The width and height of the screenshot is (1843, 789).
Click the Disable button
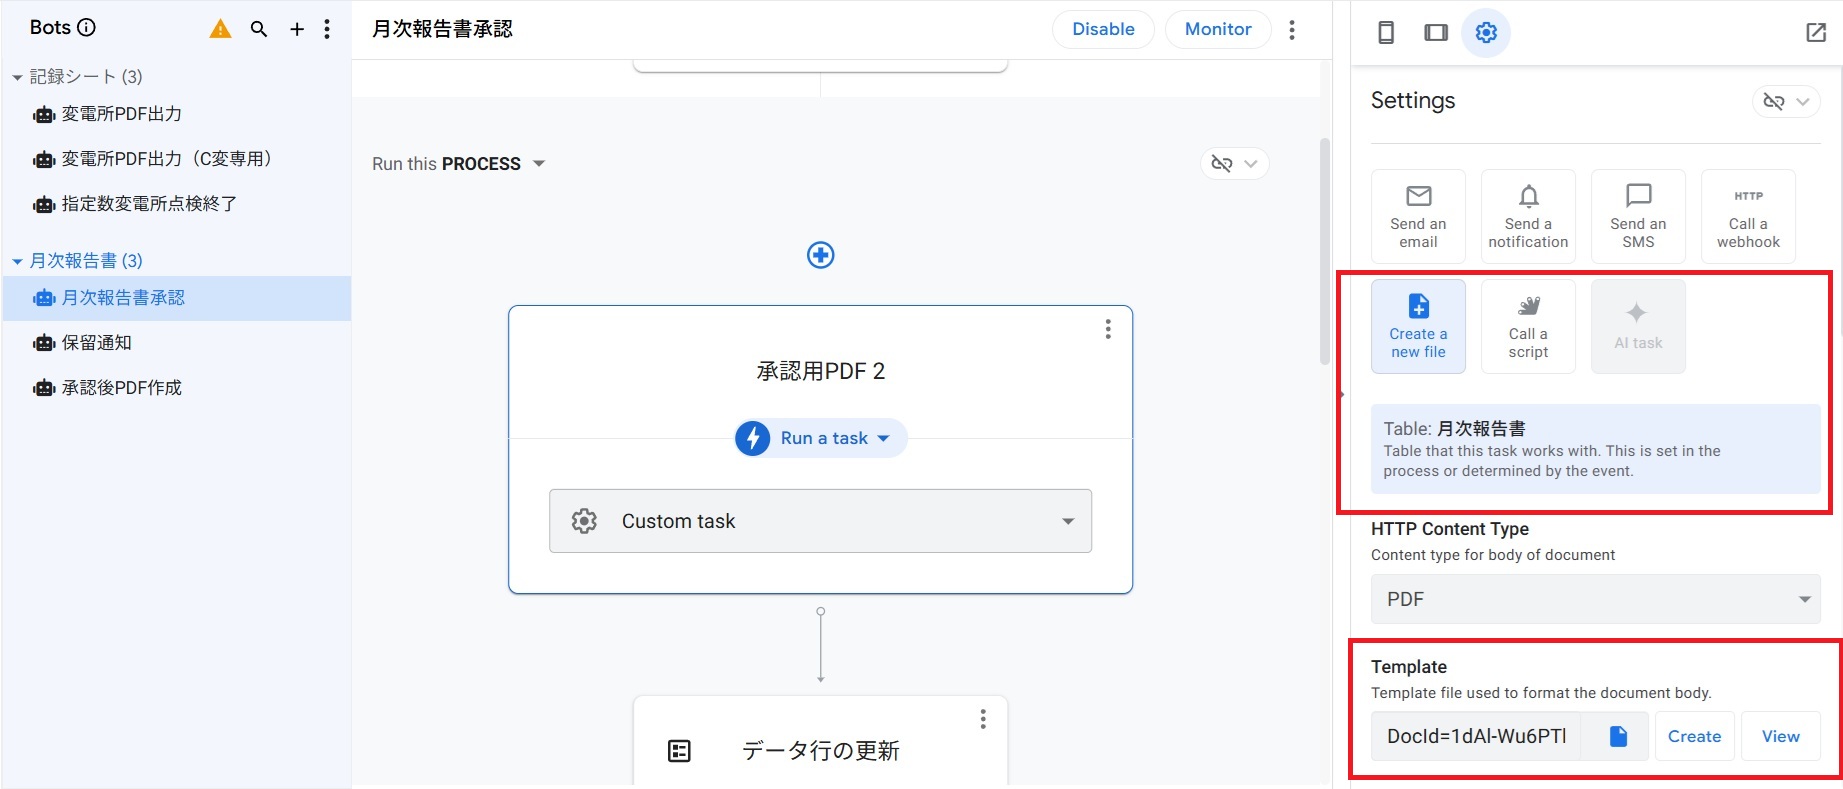point(1103,29)
